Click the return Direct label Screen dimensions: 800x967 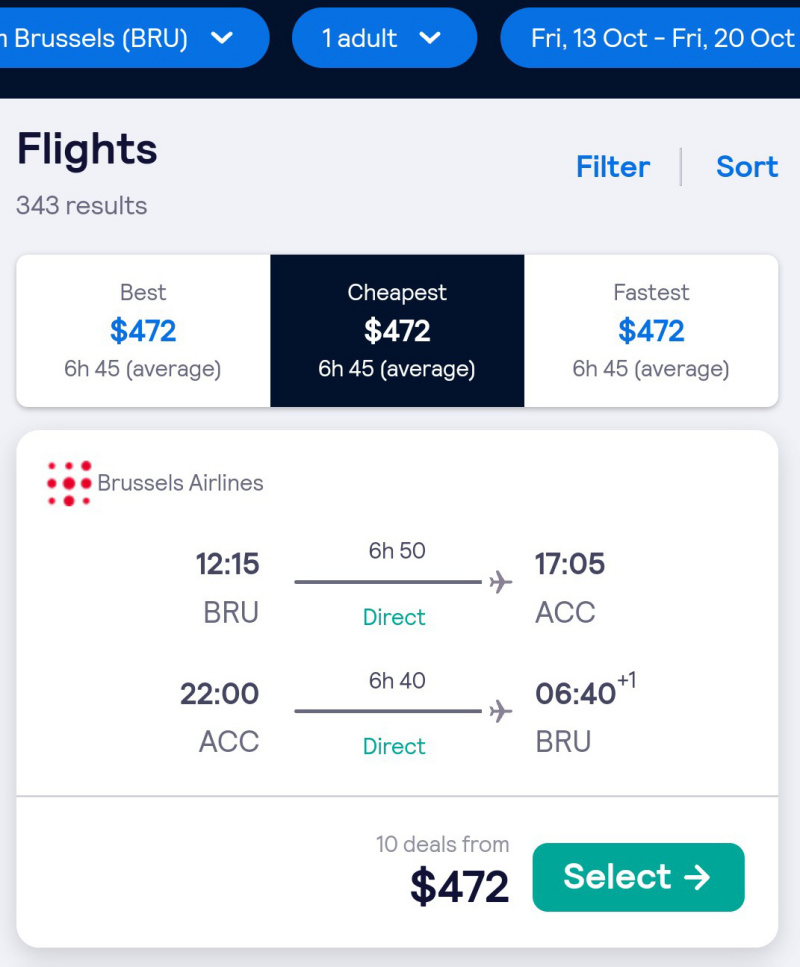[x=394, y=746]
